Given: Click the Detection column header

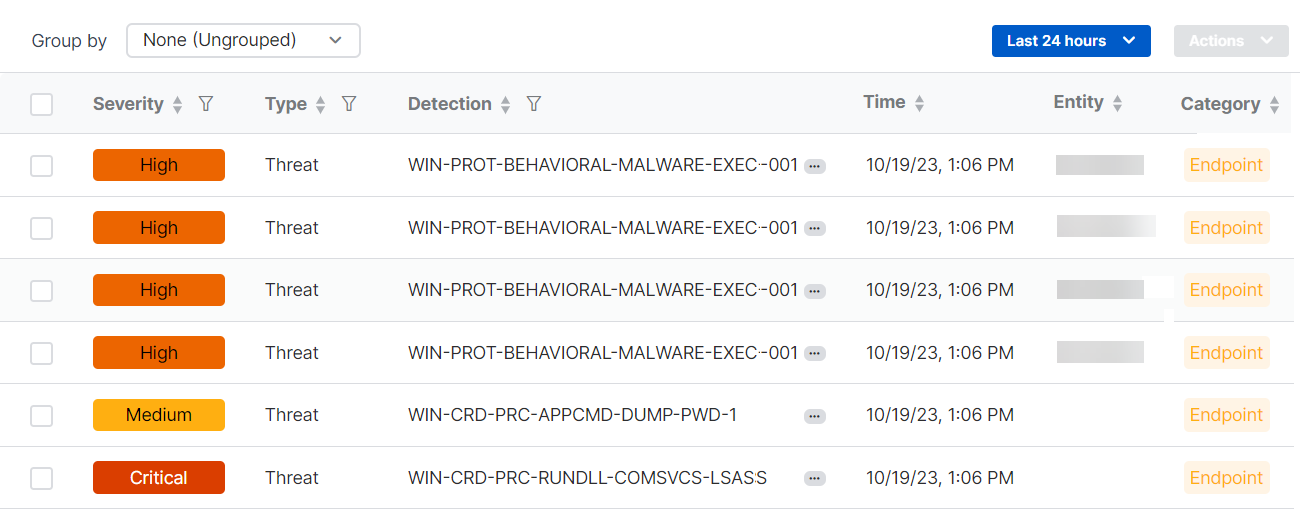Looking at the screenshot, I should 449,104.
